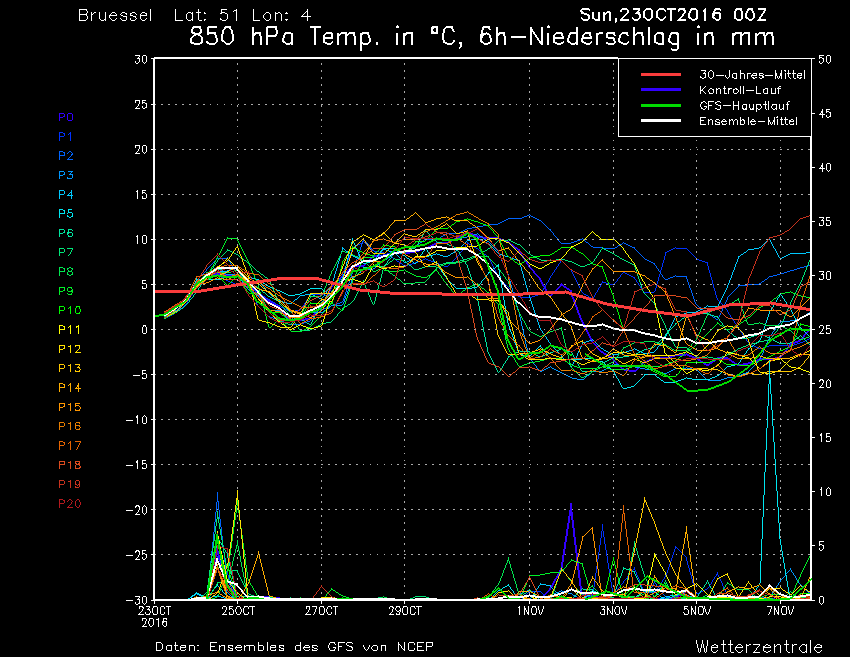
Task: Click the data source NCEP footer text
Action: pos(294,647)
